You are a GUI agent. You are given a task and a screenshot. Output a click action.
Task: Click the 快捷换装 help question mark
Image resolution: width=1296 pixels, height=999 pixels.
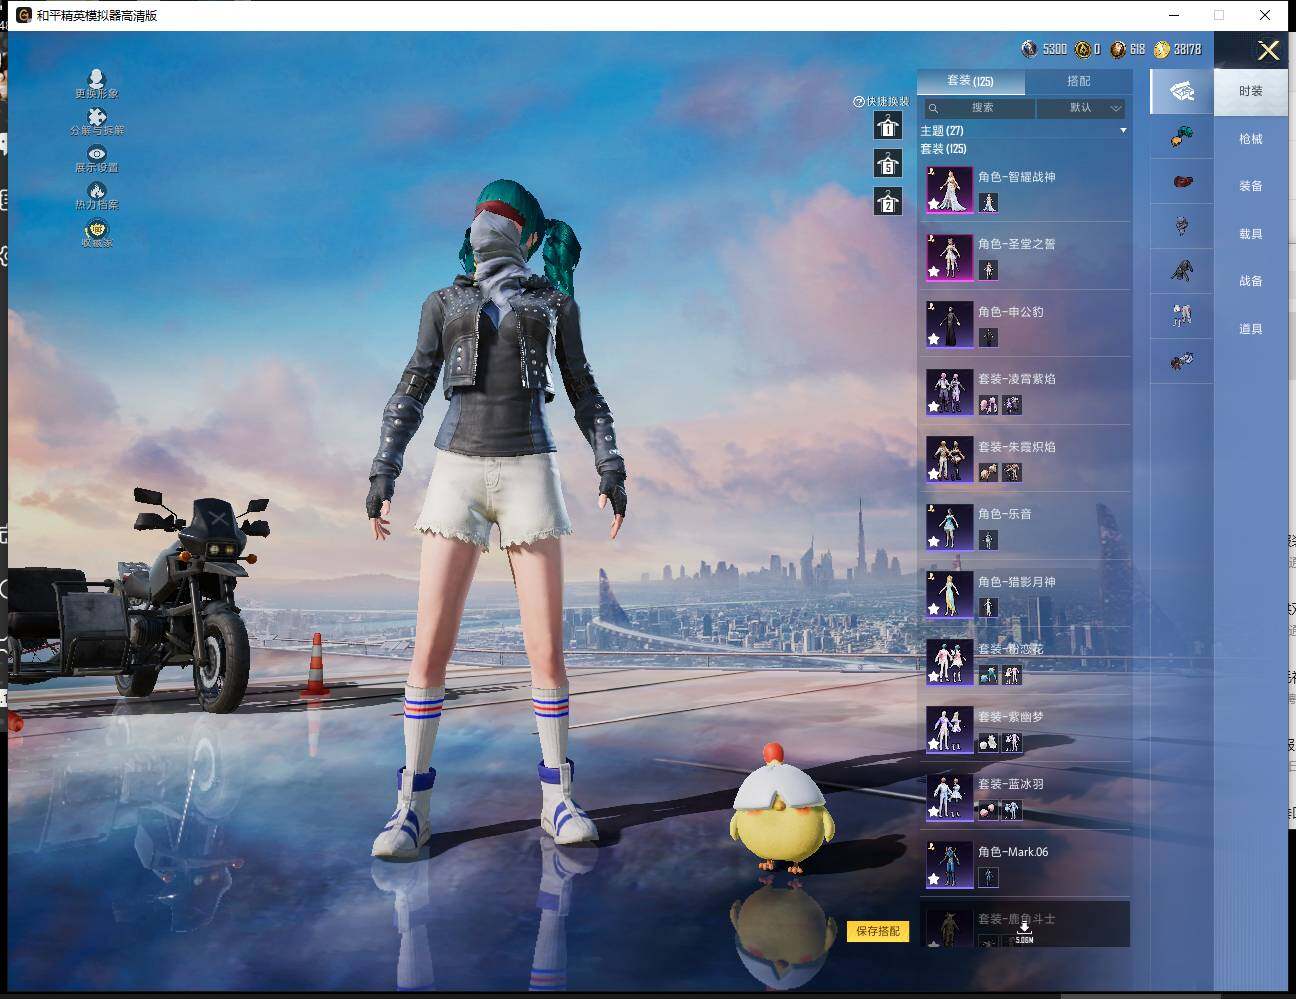click(x=858, y=102)
